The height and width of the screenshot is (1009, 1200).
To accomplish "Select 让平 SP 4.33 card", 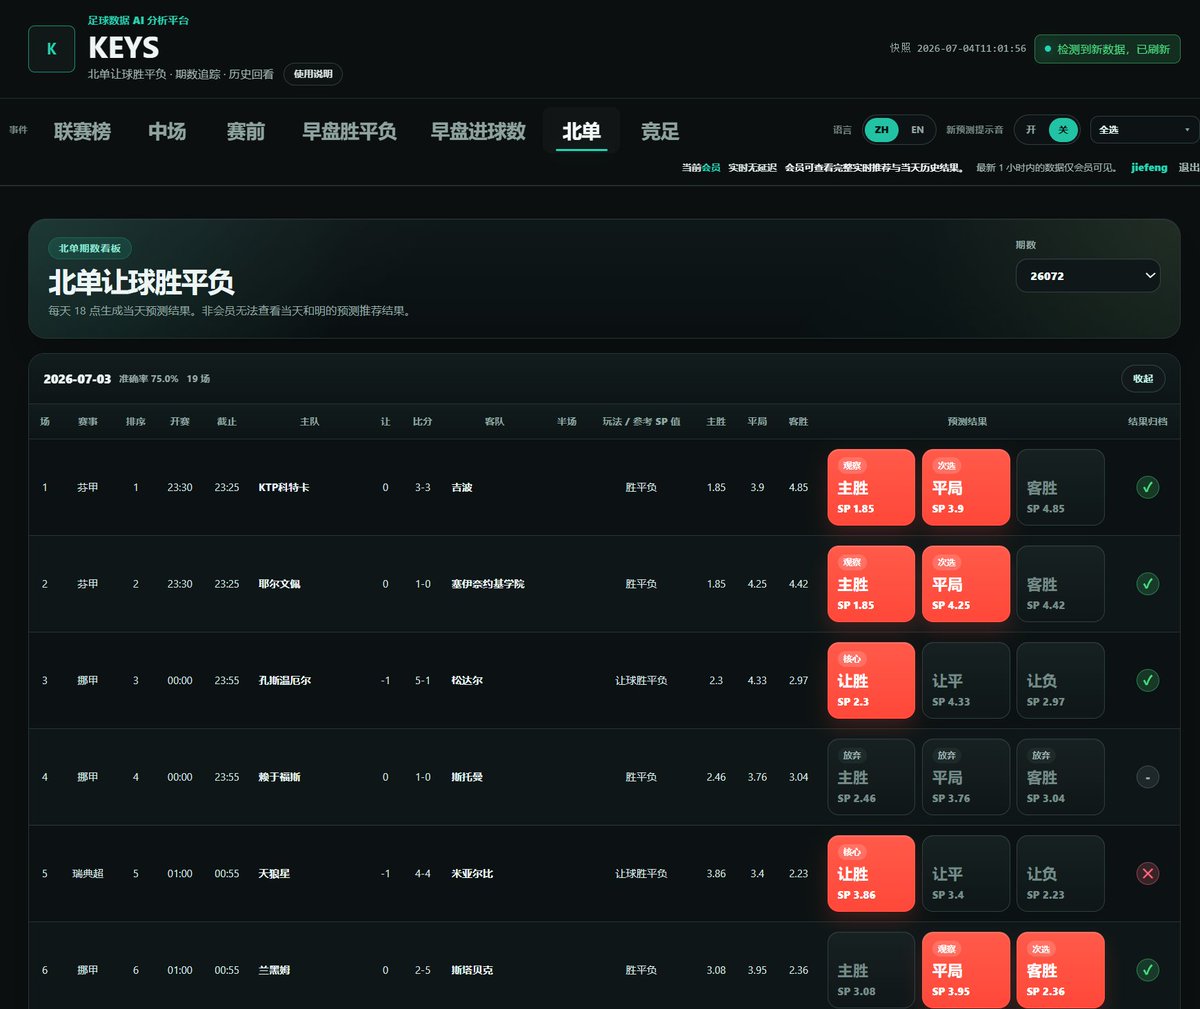I will point(966,680).
